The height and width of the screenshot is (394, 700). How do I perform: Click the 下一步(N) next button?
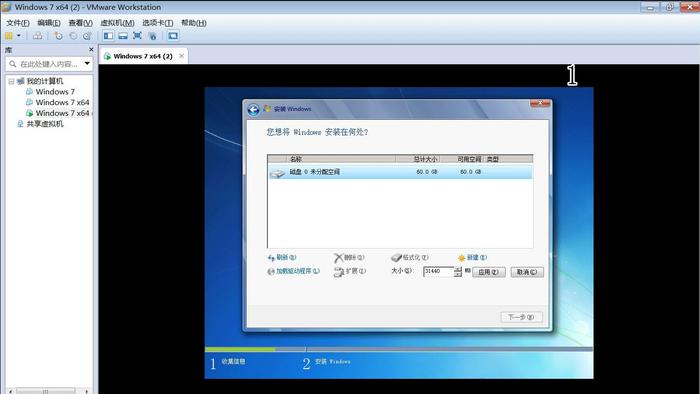tap(521, 317)
